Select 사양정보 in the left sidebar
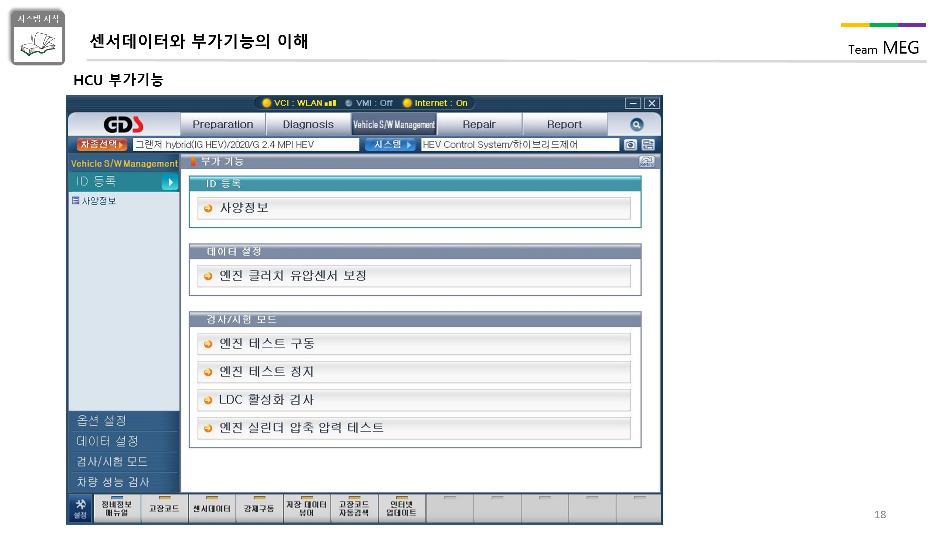 coord(95,200)
